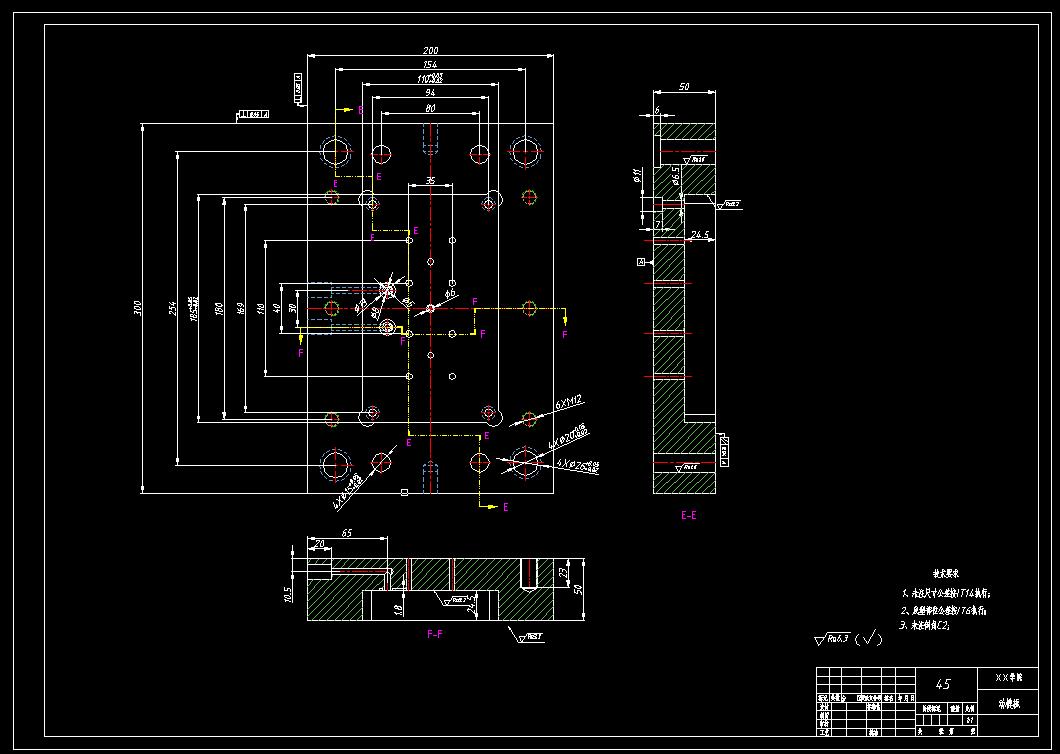Click the 30 vertical dimension text
Screen dimensions: 1060x754
click(292, 308)
